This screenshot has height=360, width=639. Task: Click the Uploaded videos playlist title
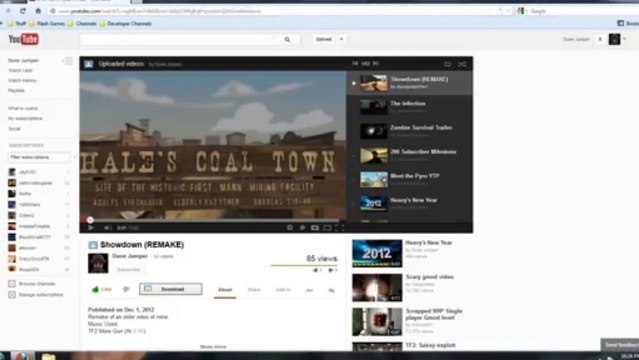(x=121, y=64)
